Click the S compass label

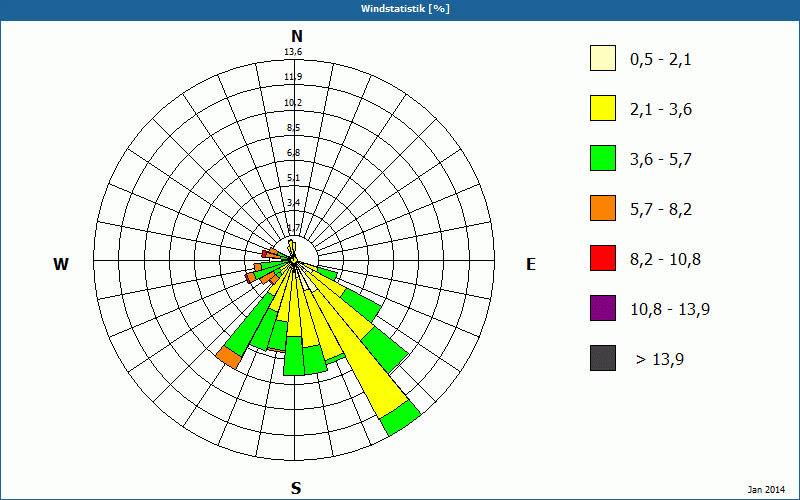(x=296, y=488)
